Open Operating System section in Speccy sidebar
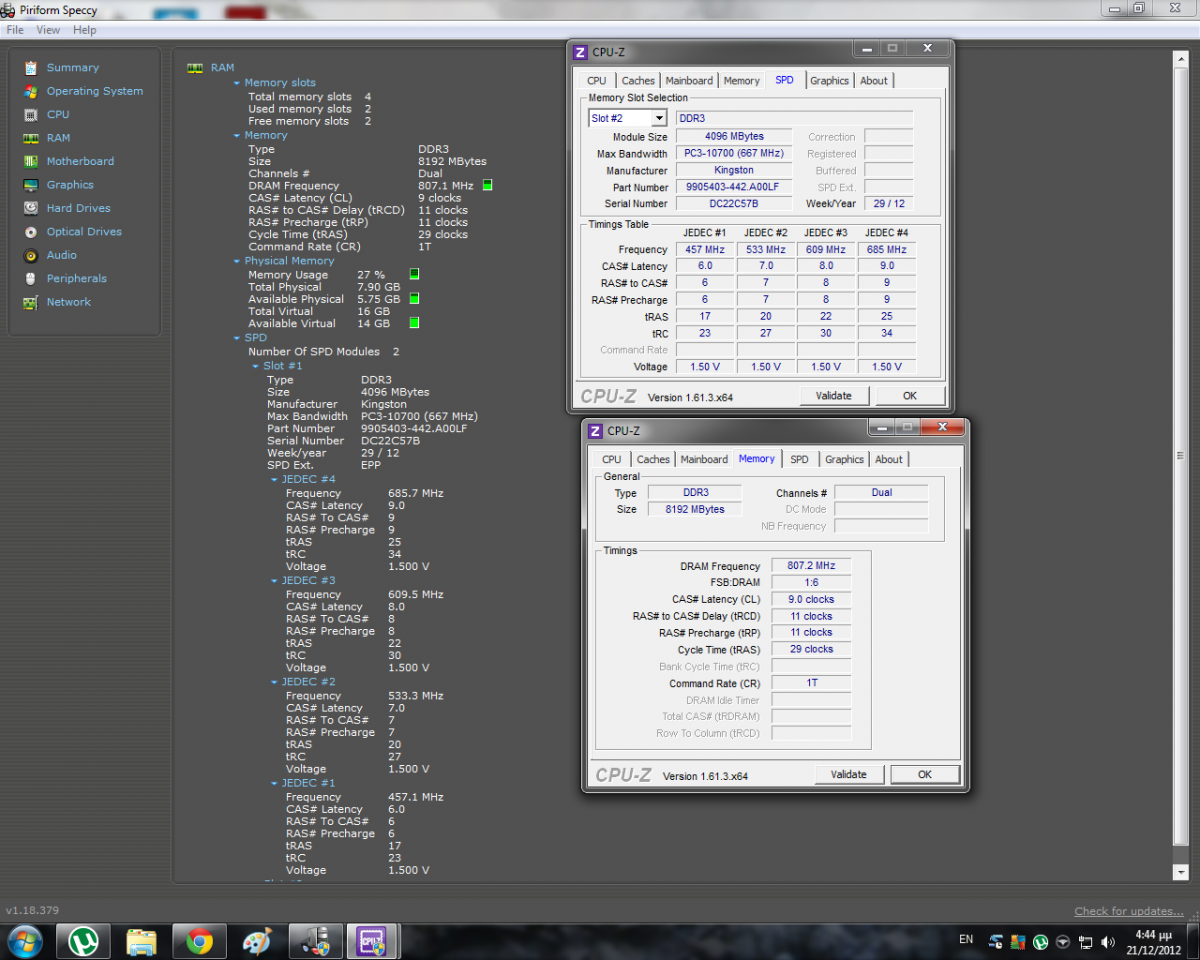This screenshot has height=960, width=1200. tap(95, 91)
